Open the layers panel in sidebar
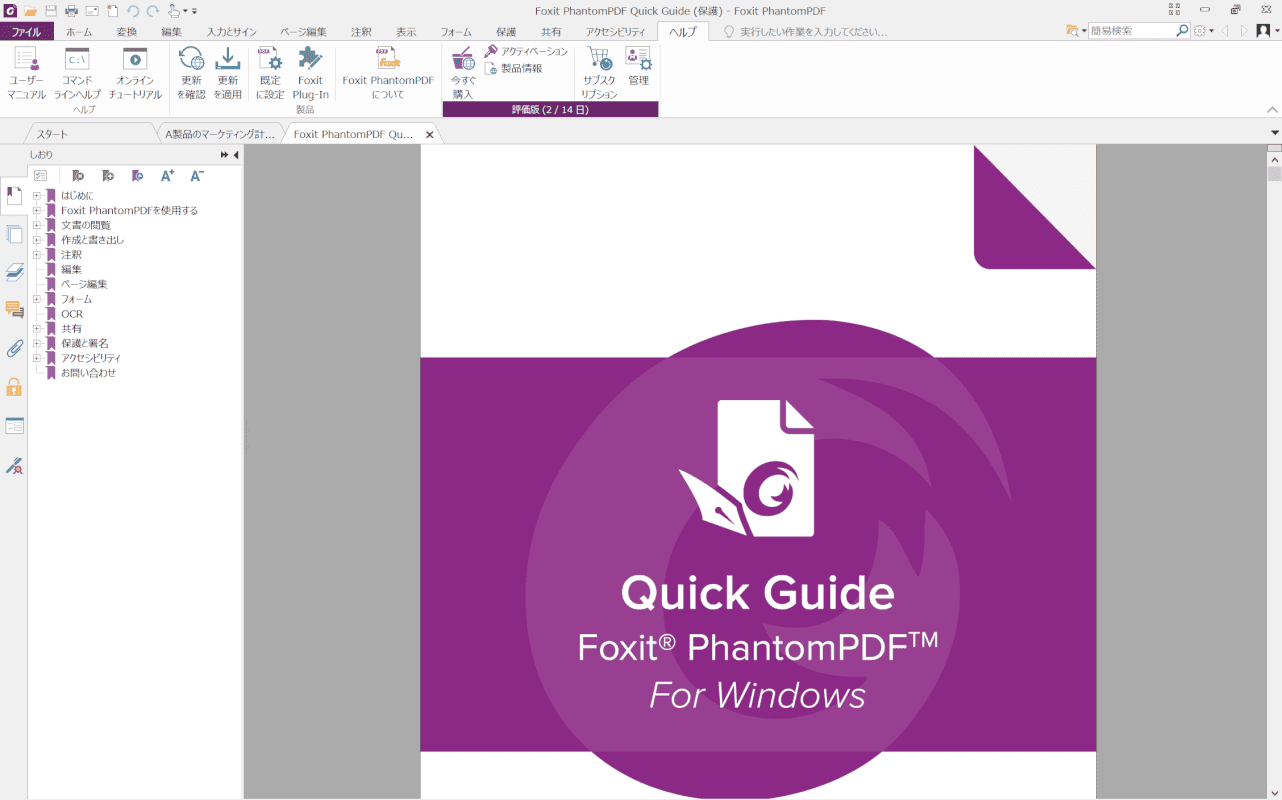Viewport: 1282px width, 800px height. point(14,272)
